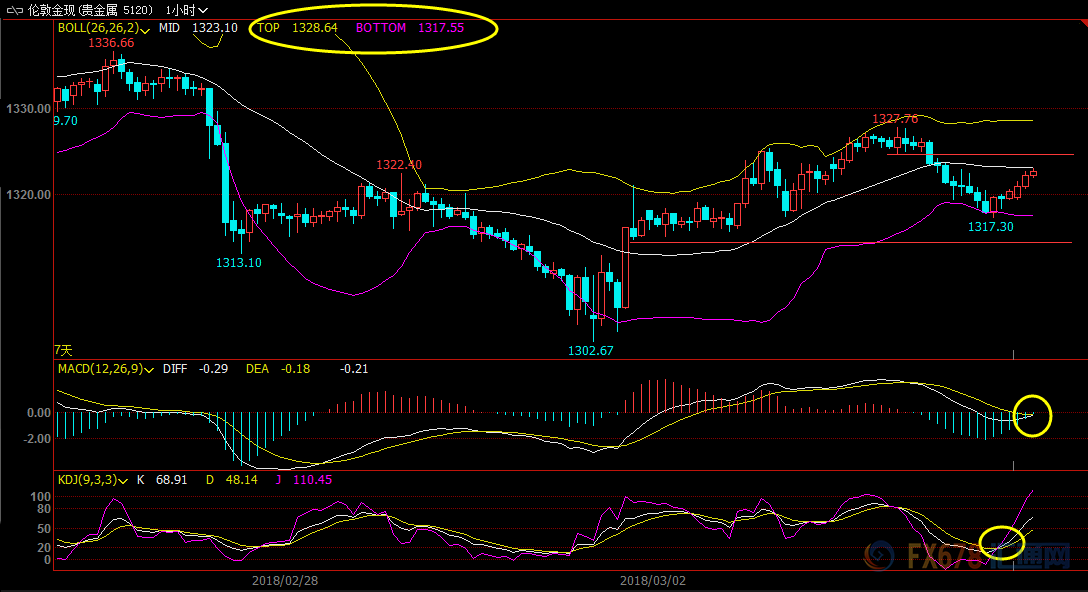Screen dimensions: 1088x592
Task: Click the 1336.66 high price label
Action: pyautogui.click(x=111, y=43)
